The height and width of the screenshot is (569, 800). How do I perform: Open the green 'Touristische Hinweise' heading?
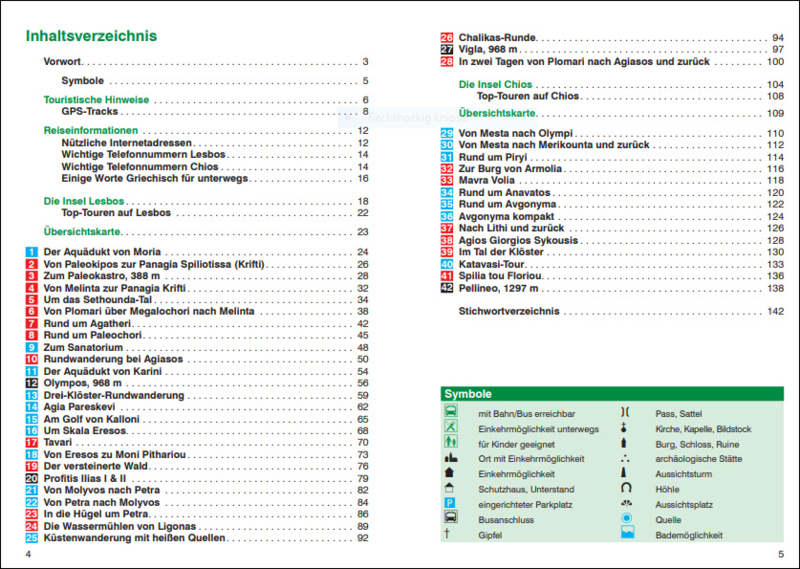206,100
